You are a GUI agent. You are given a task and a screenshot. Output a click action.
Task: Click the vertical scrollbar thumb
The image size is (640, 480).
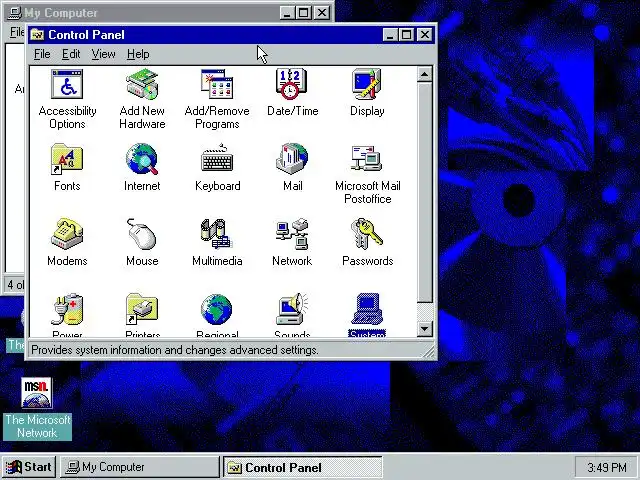point(424,192)
